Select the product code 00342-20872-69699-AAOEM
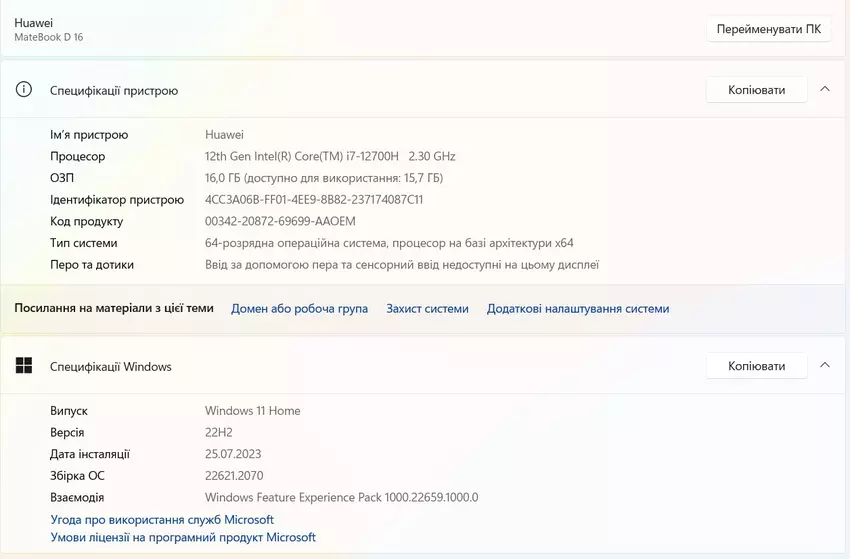This screenshot has width=850, height=559. point(280,222)
